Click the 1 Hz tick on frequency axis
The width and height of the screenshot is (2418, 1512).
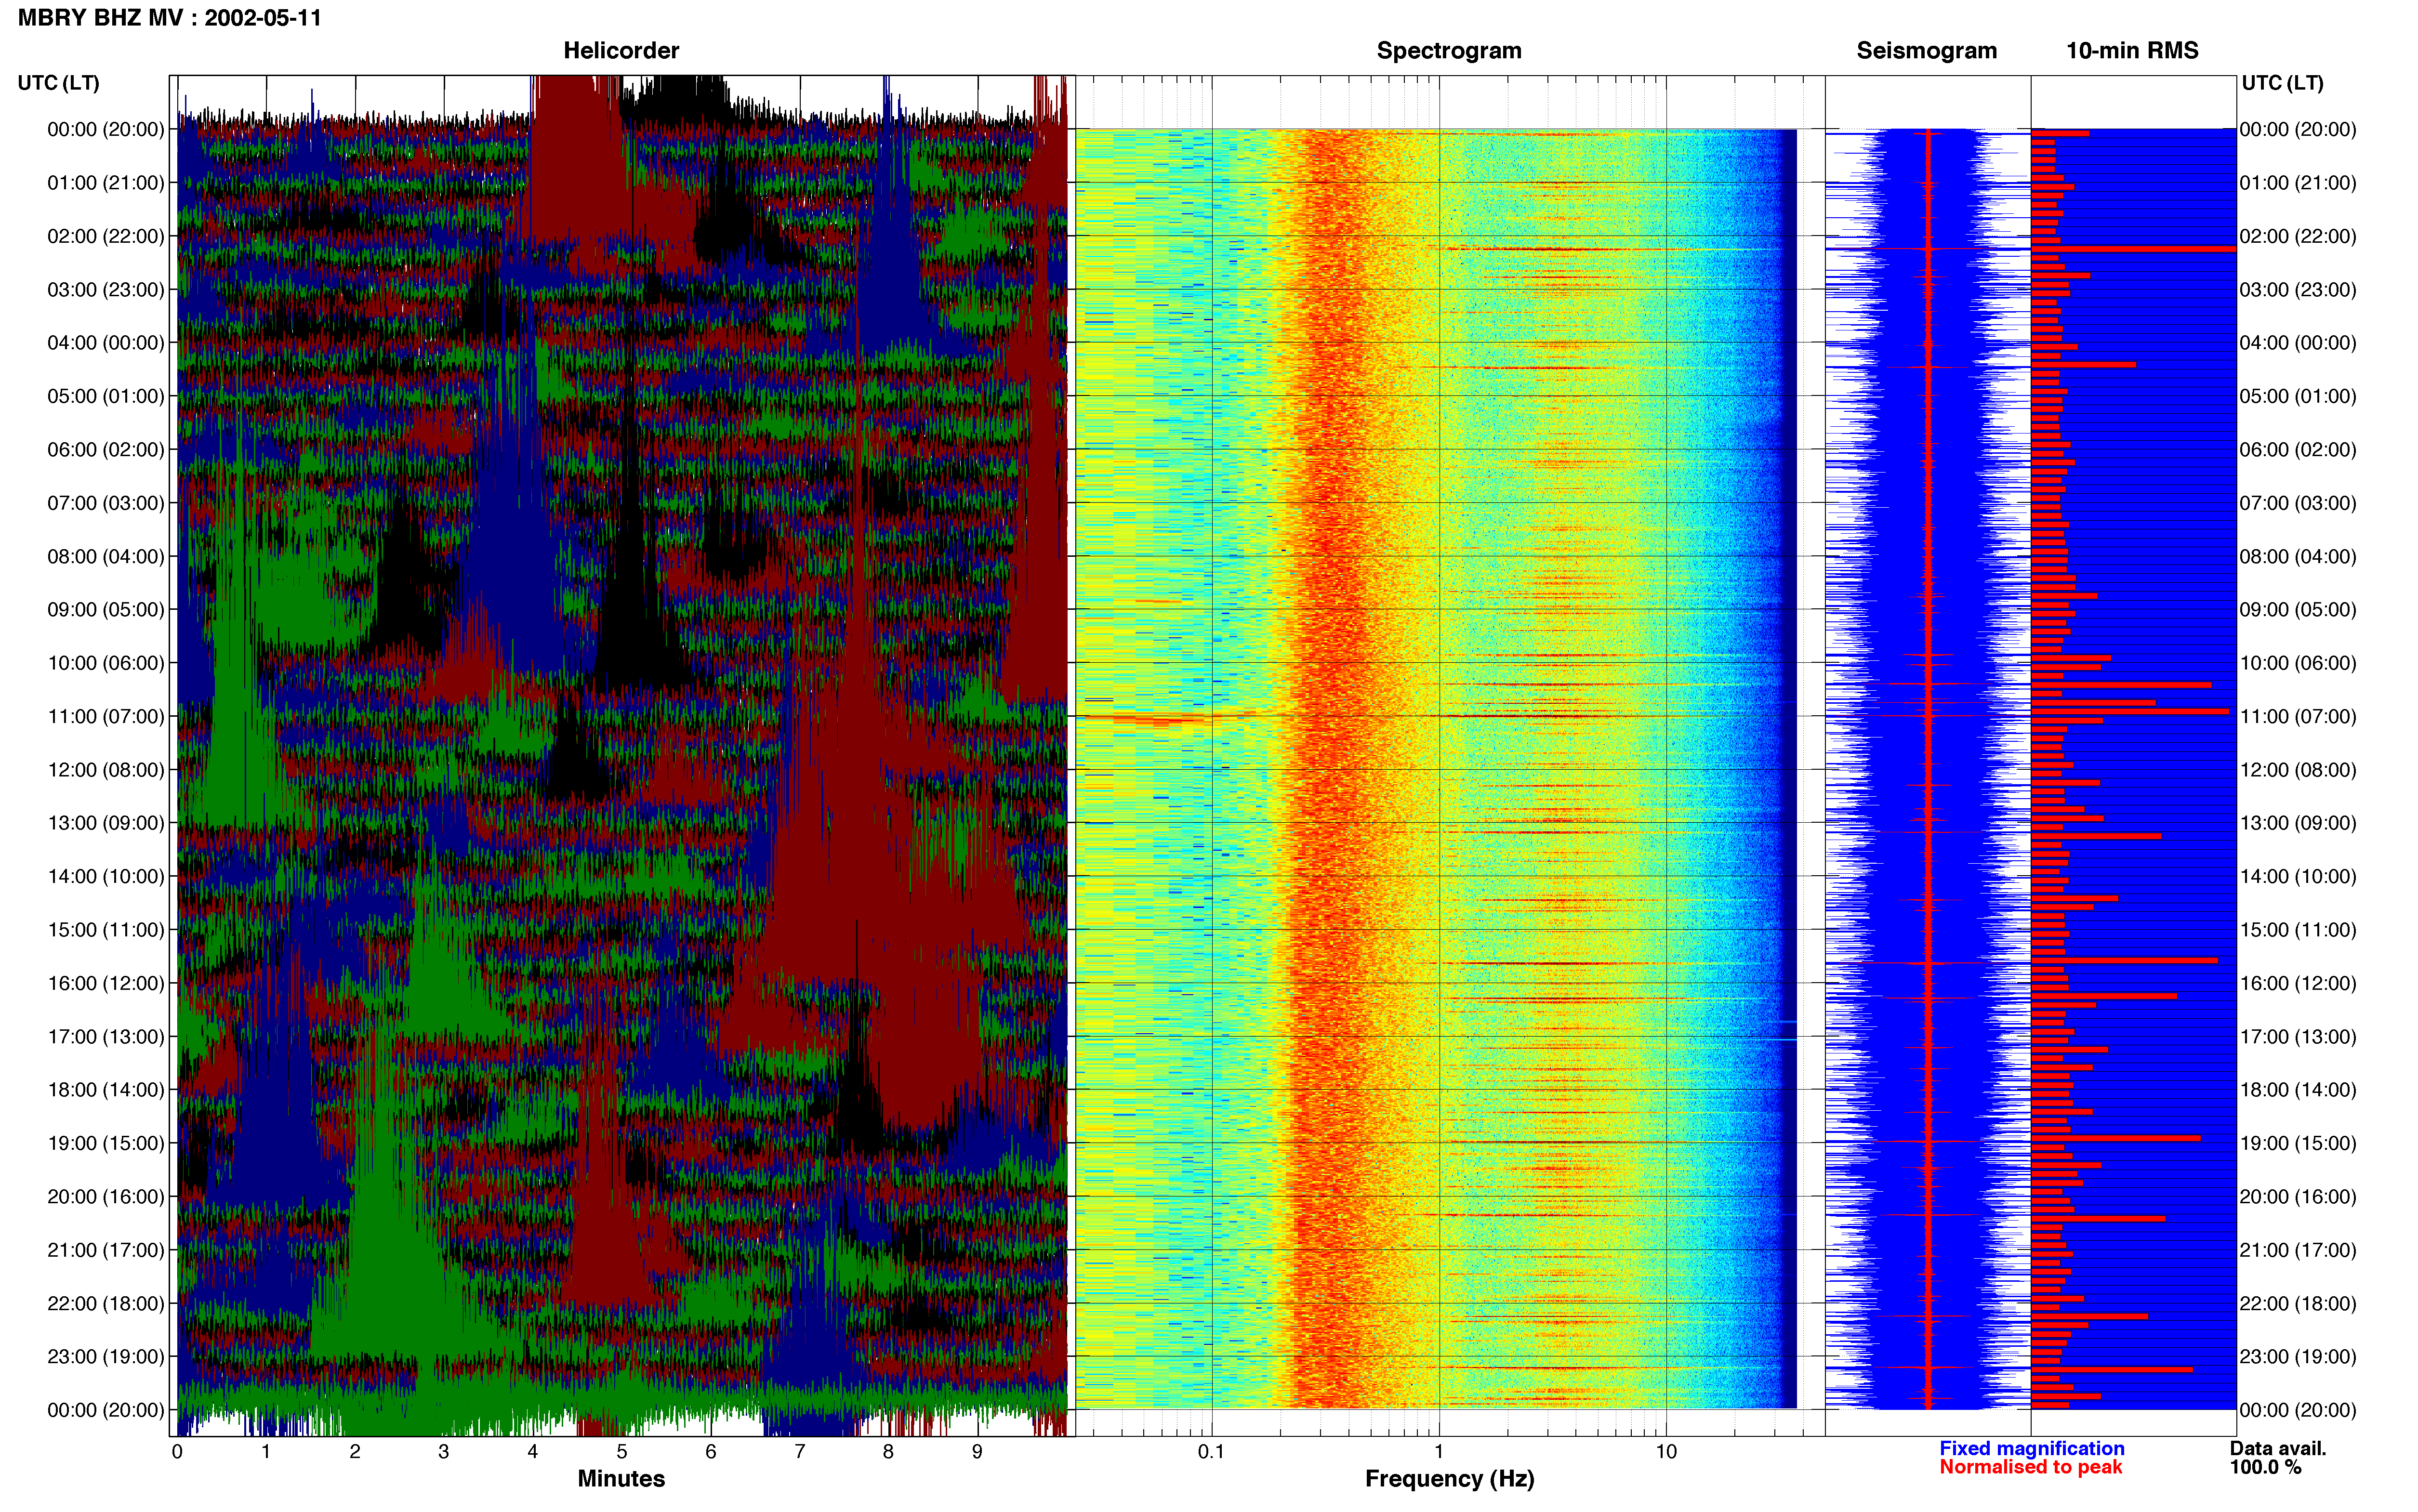point(1439,1452)
